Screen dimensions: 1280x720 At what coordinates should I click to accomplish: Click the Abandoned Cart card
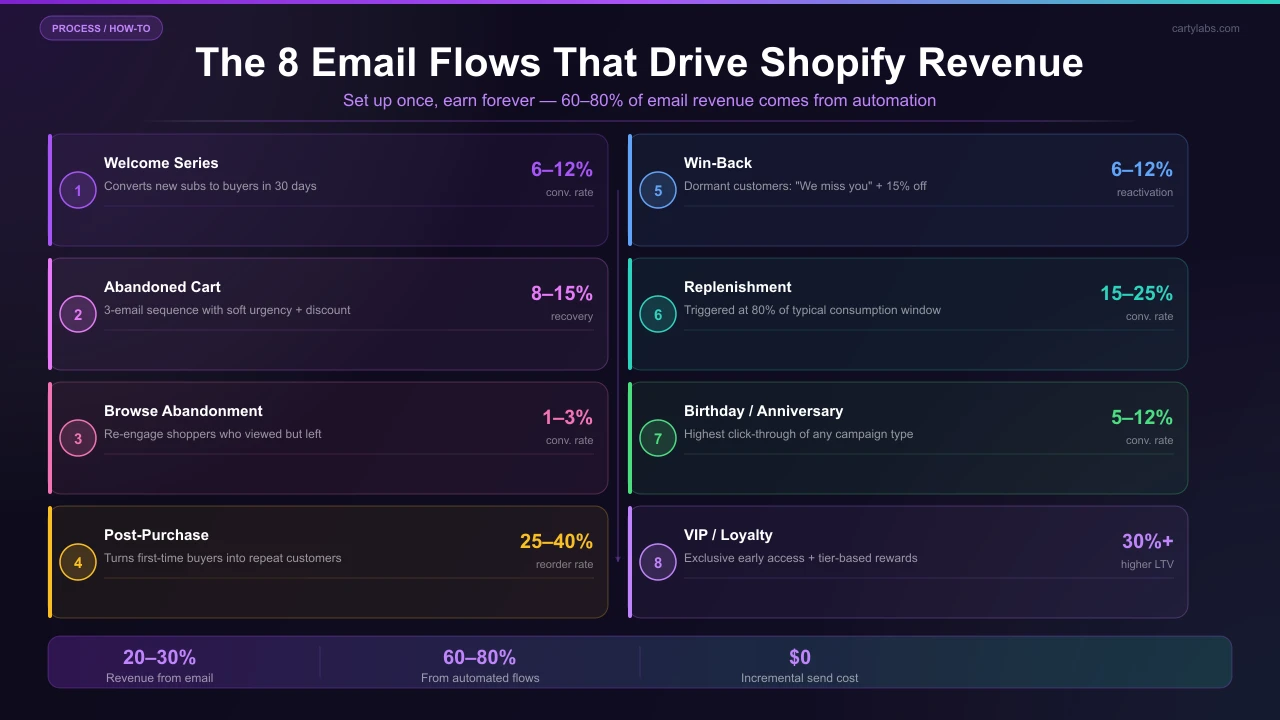[328, 314]
